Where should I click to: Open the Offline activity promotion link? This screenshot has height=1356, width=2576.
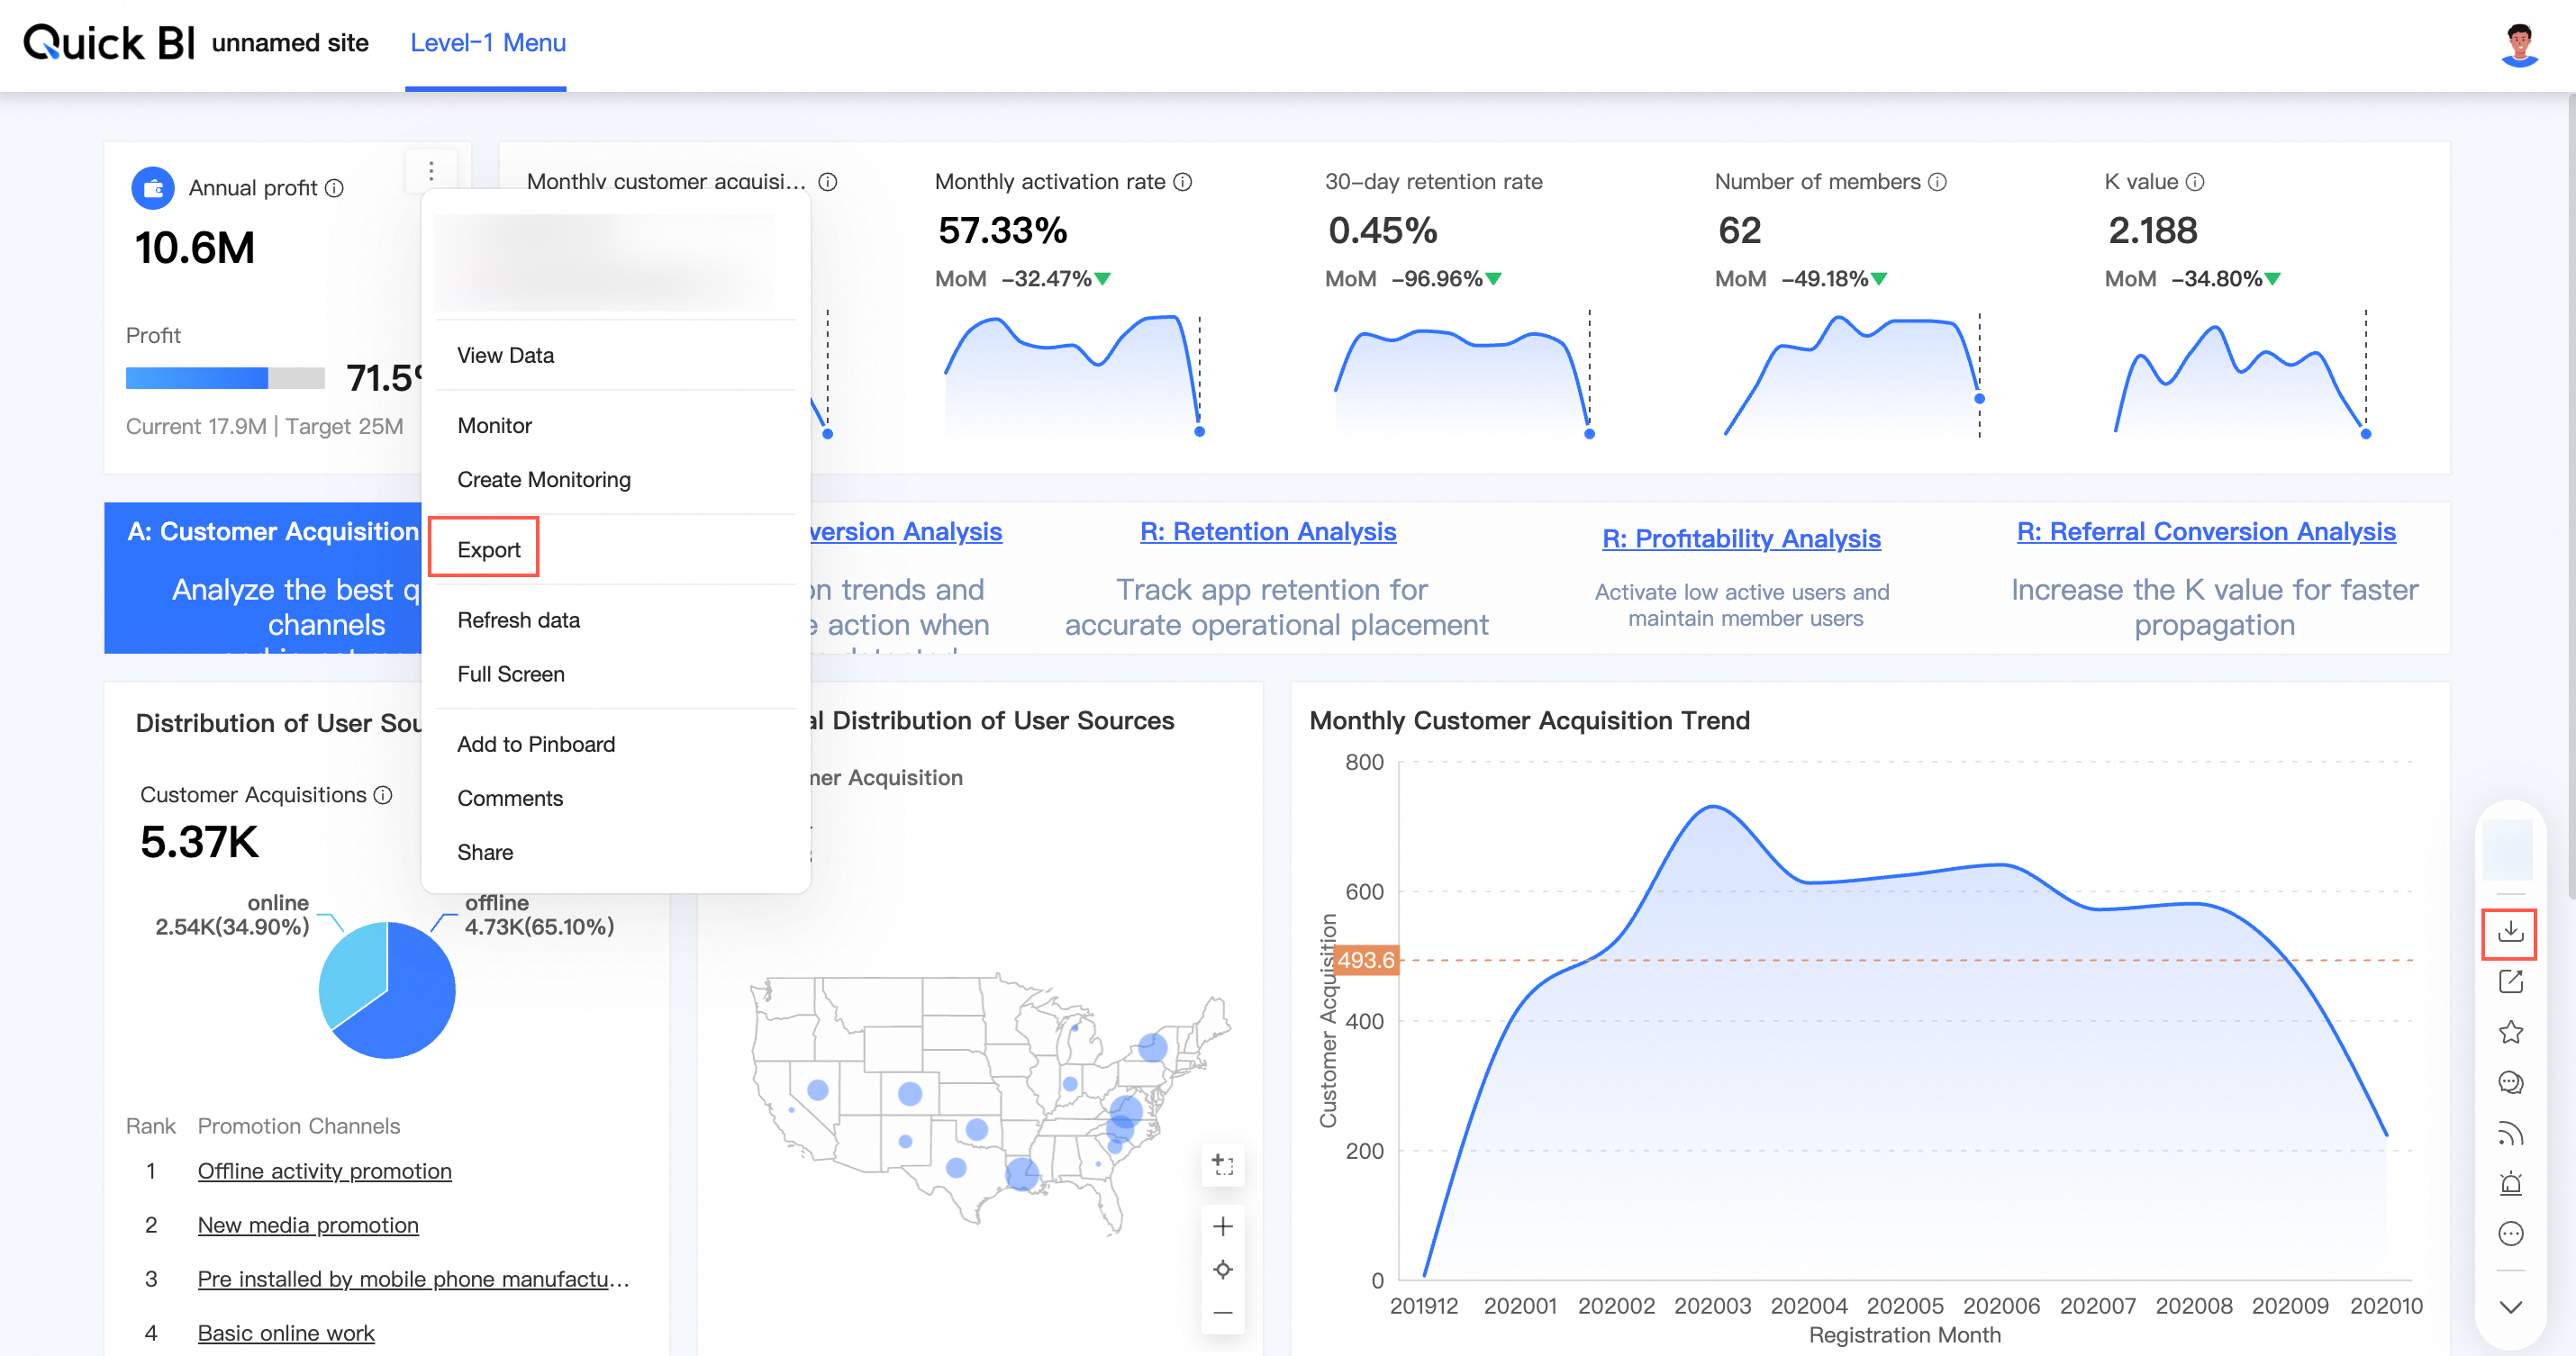pos(324,1171)
